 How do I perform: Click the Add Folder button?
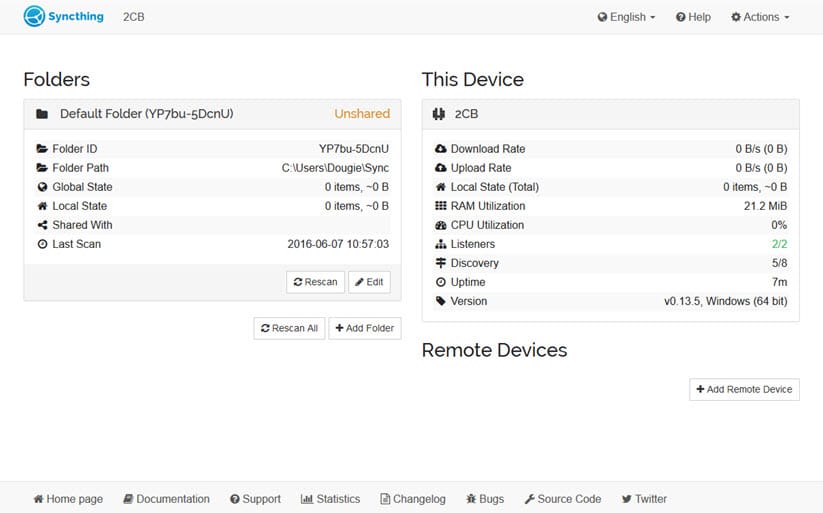pyautogui.click(x=364, y=328)
